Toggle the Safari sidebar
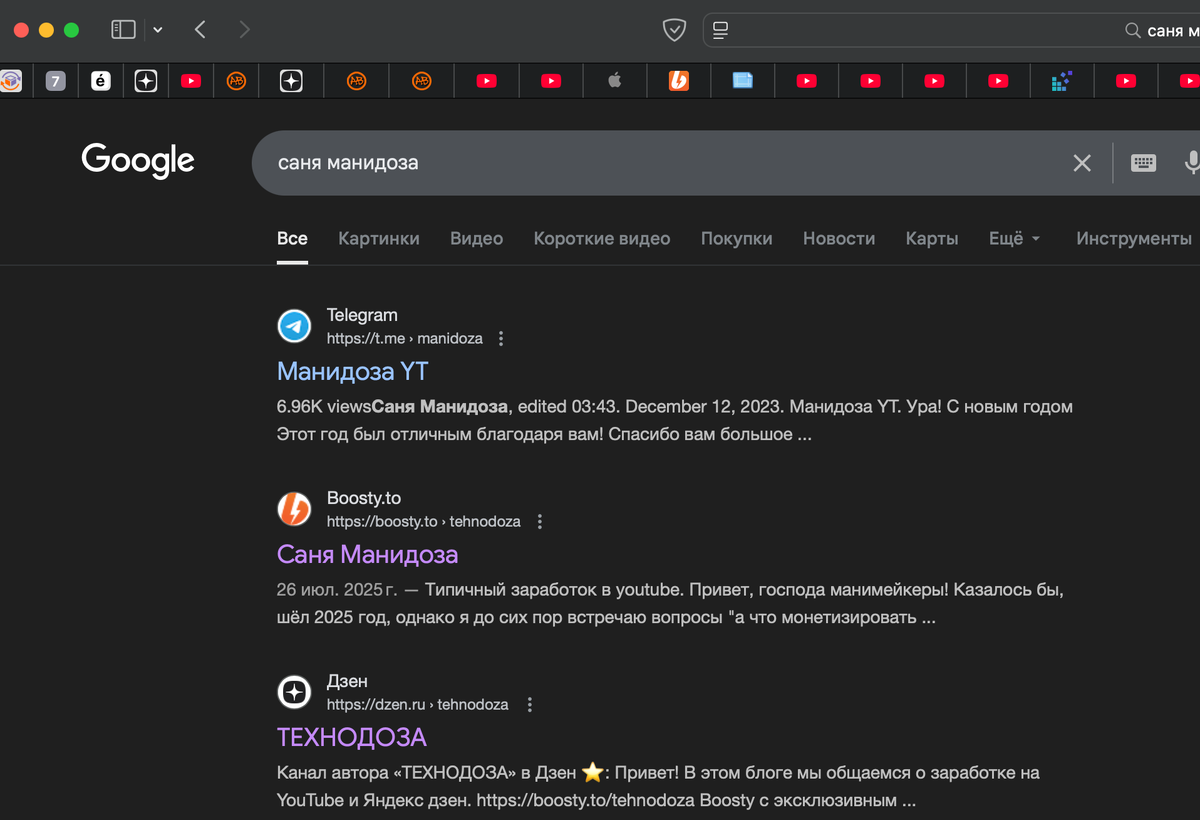The image size is (1200, 820). pos(123,30)
